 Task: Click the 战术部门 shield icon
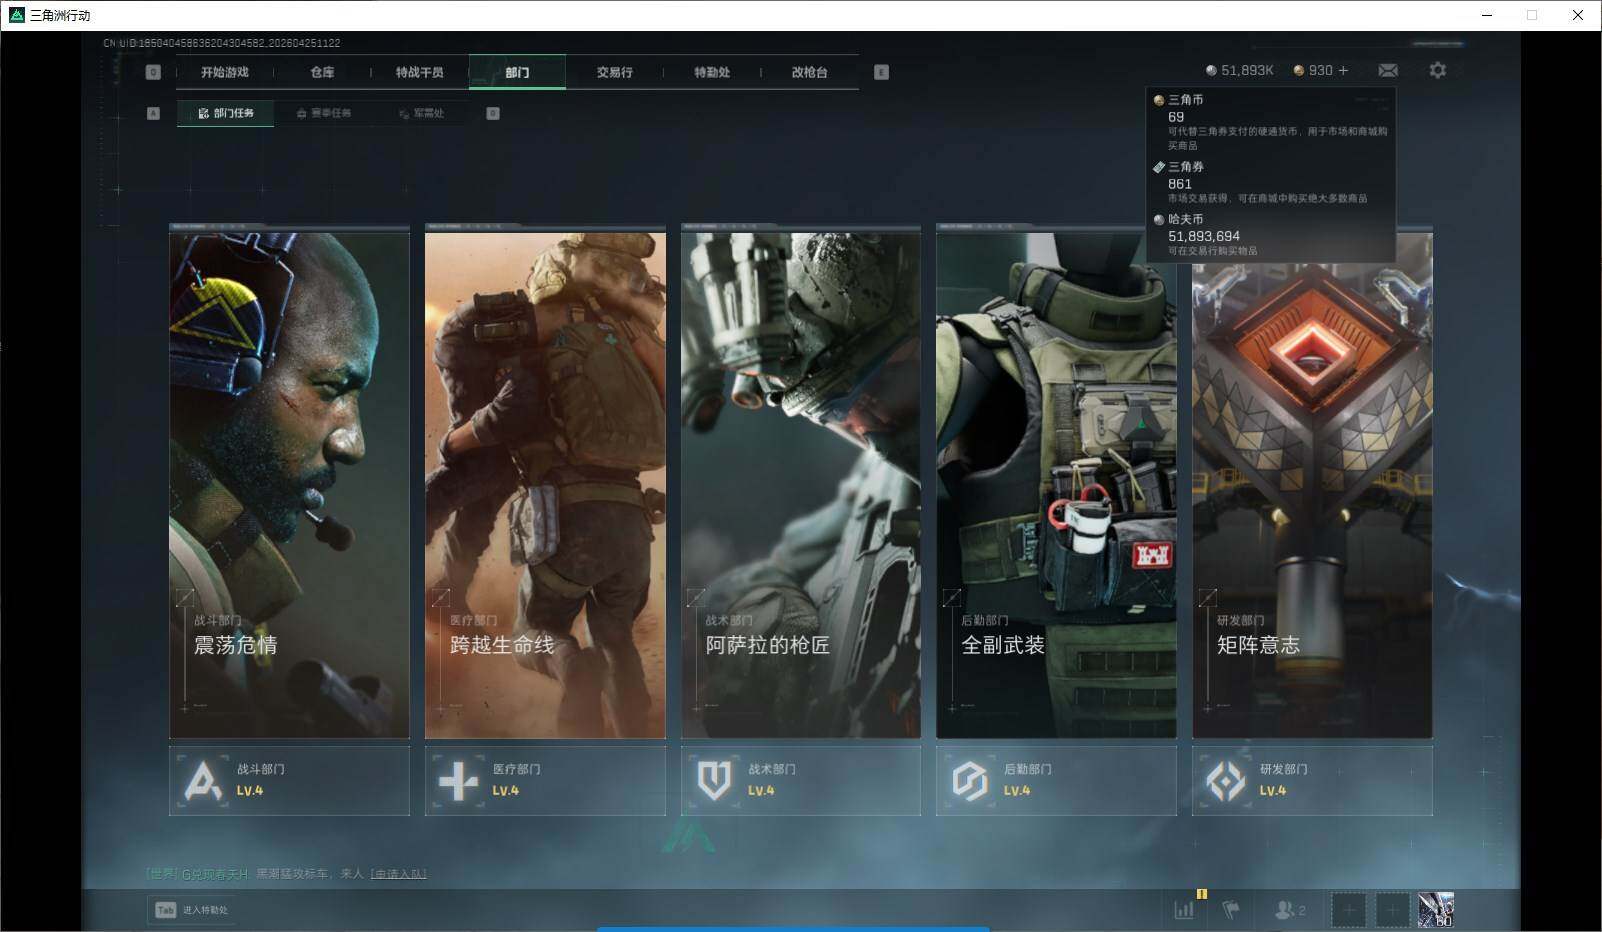(x=714, y=781)
